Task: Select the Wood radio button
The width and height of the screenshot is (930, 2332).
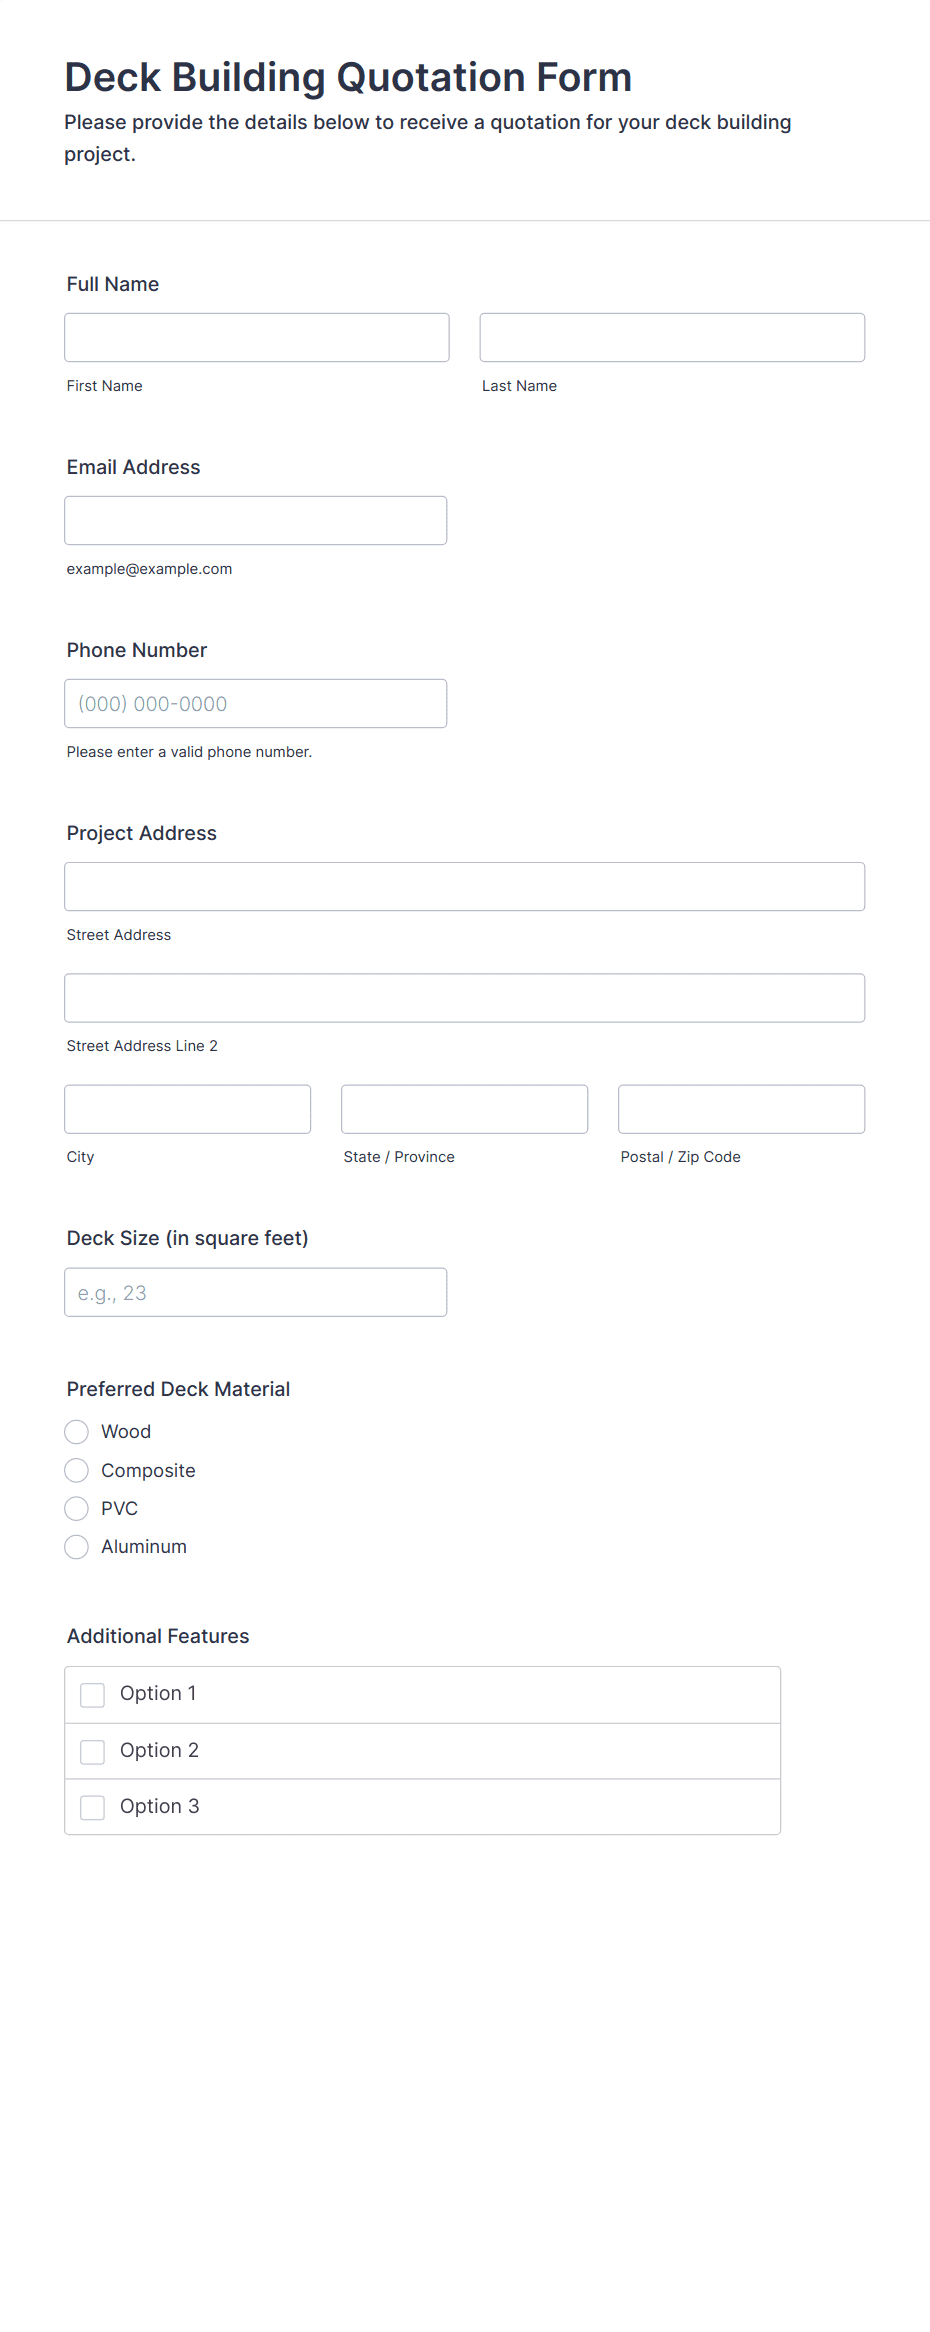Action: [77, 1432]
